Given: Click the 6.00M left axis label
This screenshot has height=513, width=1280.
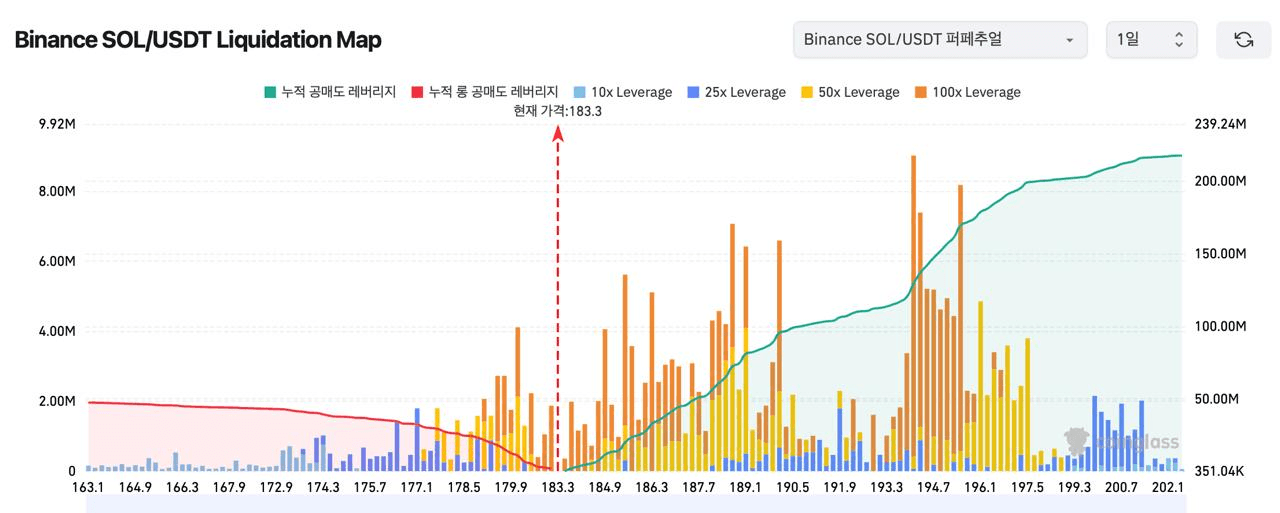Looking at the screenshot, I should point(57,262).
